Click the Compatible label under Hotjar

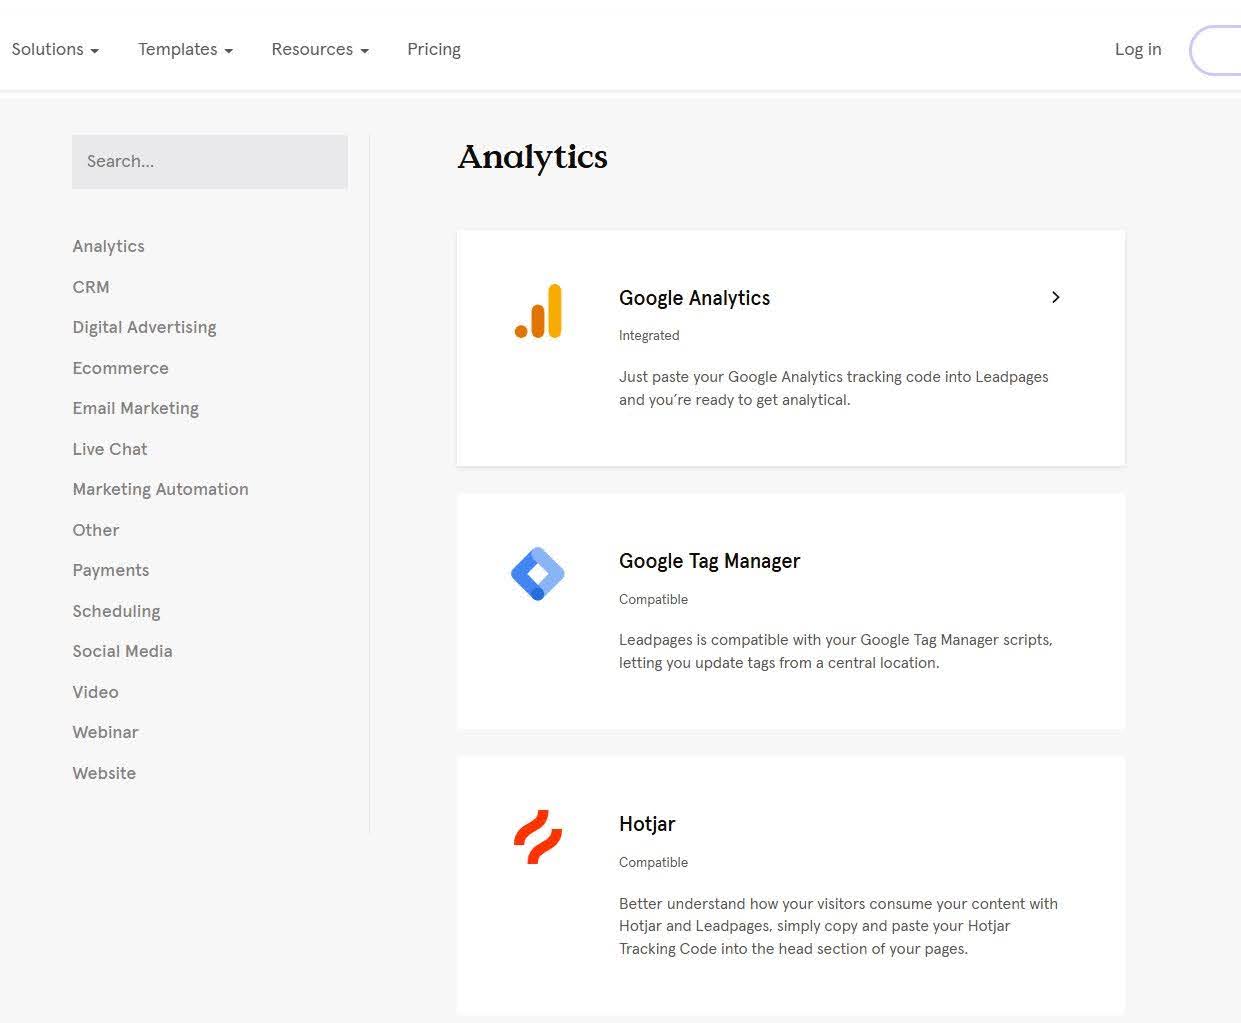pyautogui.click(x=653, y=862)
